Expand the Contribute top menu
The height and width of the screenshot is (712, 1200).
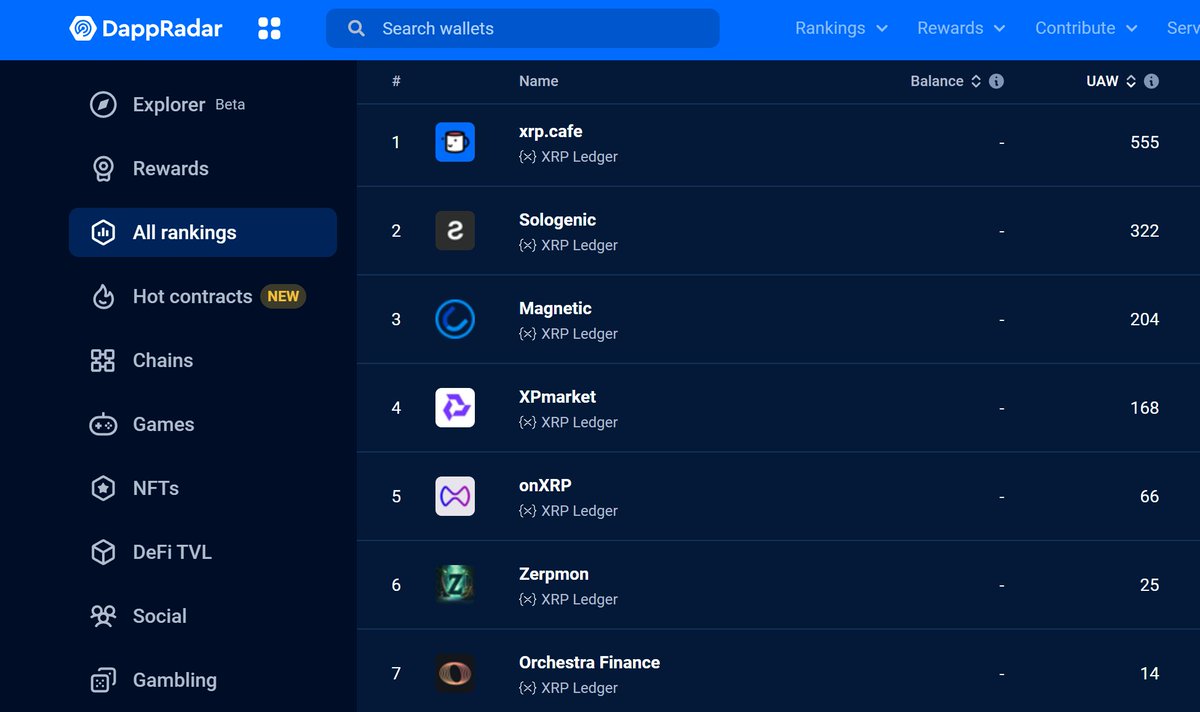(1086, 28)
